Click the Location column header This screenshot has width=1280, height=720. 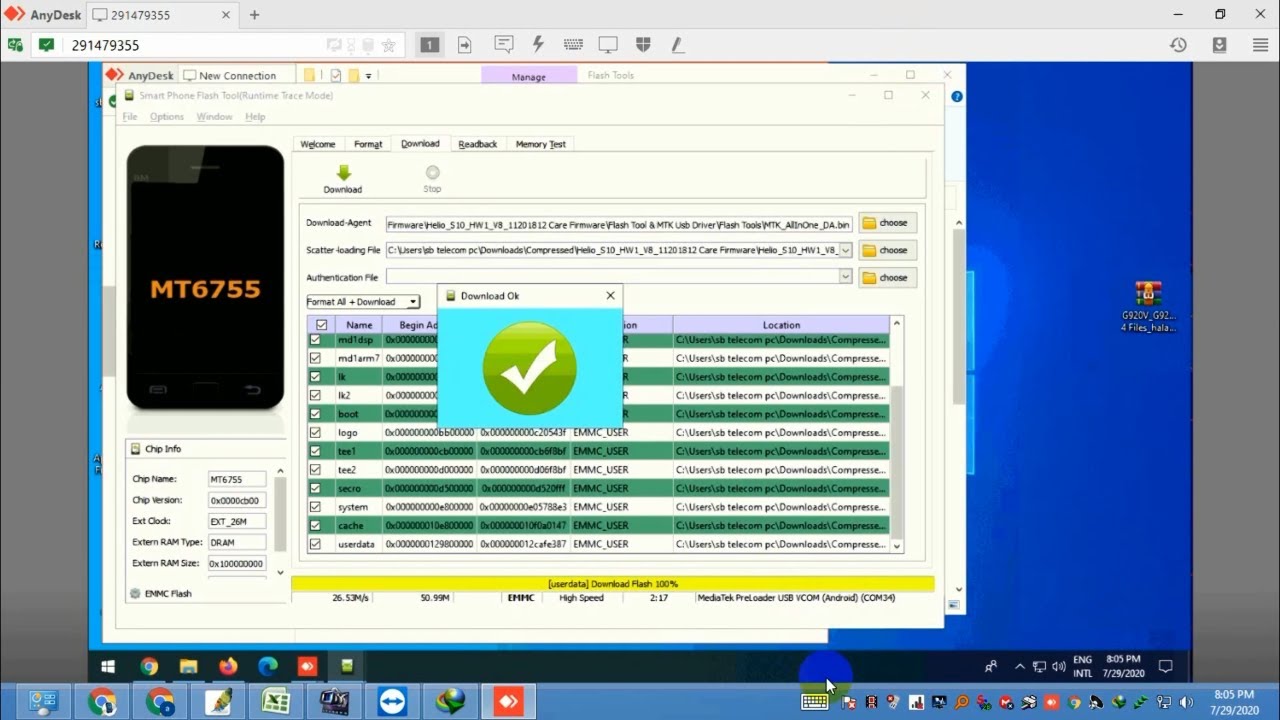point(781,325)
